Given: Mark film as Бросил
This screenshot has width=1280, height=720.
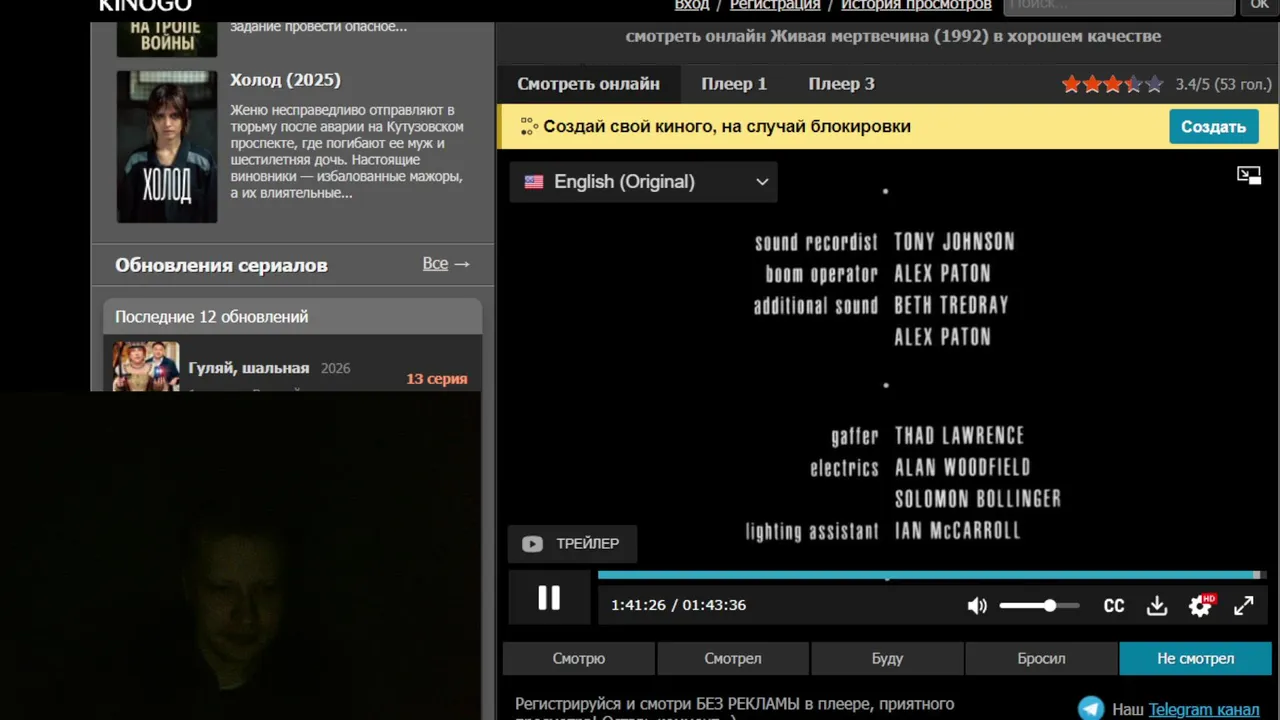Looking at the screenshot, I should coord(1041,659).
